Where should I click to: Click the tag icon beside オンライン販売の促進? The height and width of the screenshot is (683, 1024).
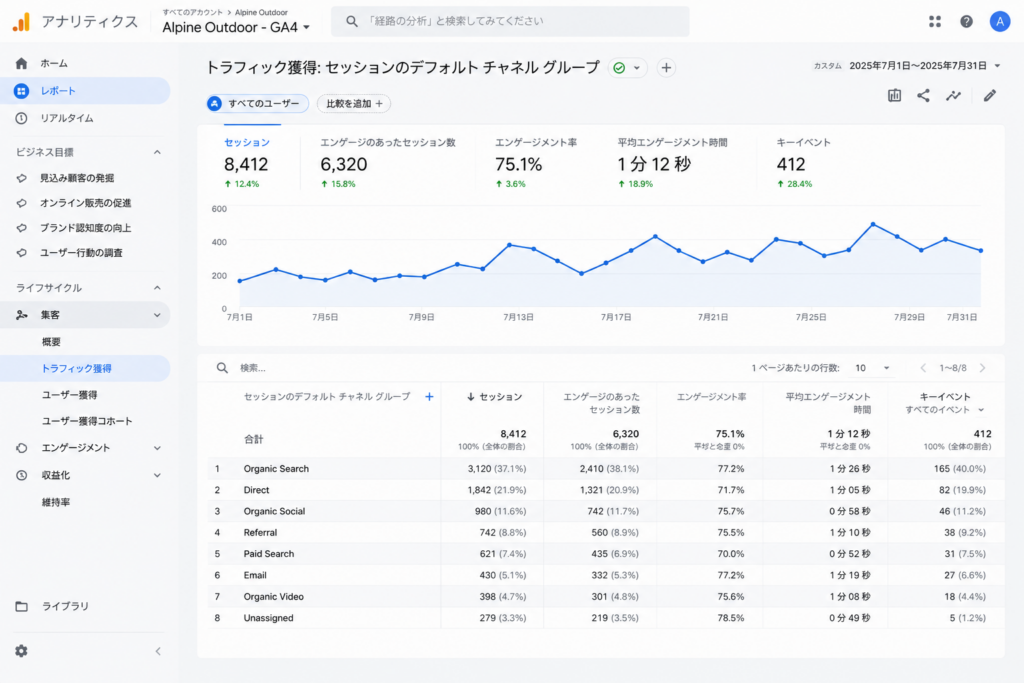(22, 203)
